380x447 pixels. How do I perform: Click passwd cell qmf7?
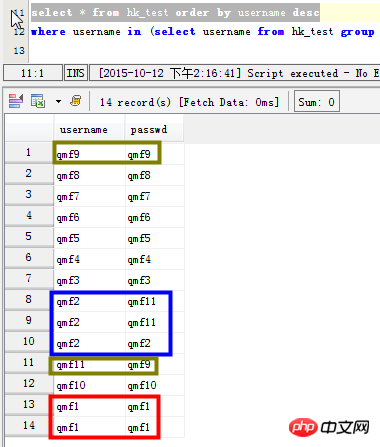(x=155, y=196)
